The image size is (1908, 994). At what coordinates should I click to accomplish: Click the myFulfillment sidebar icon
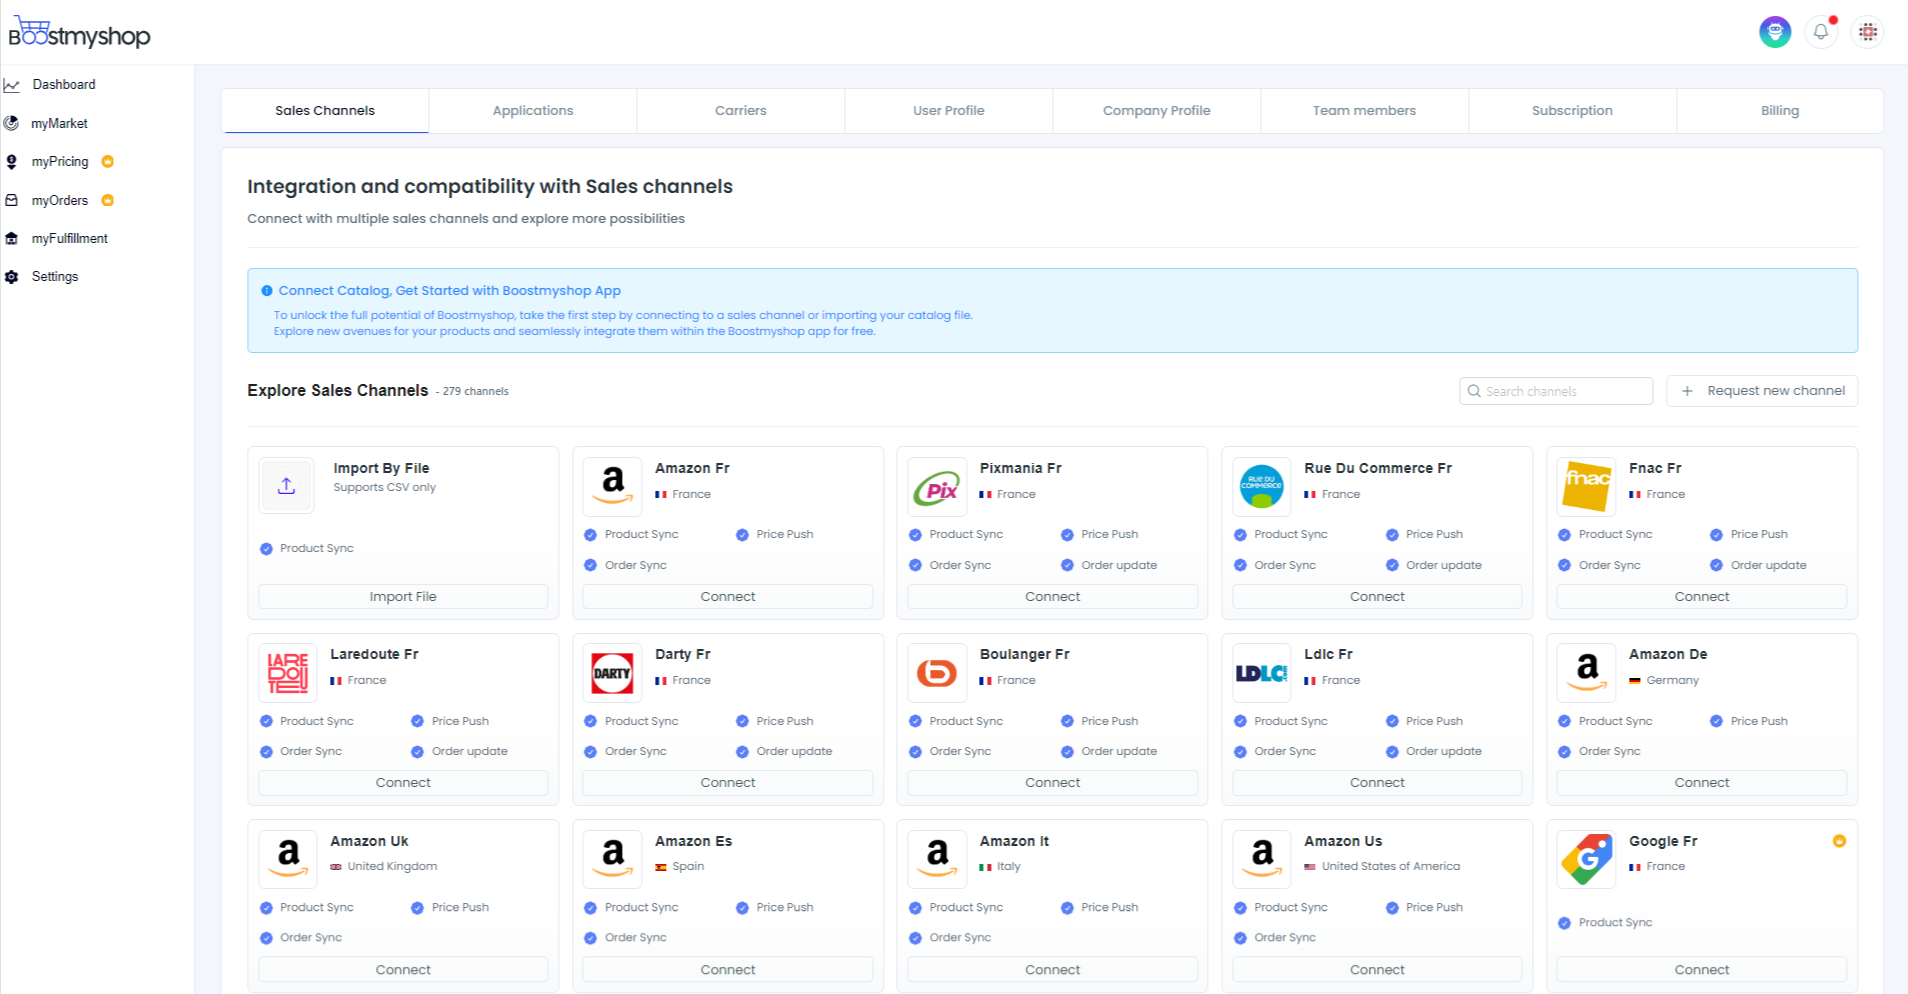click(x=12, y=238)
